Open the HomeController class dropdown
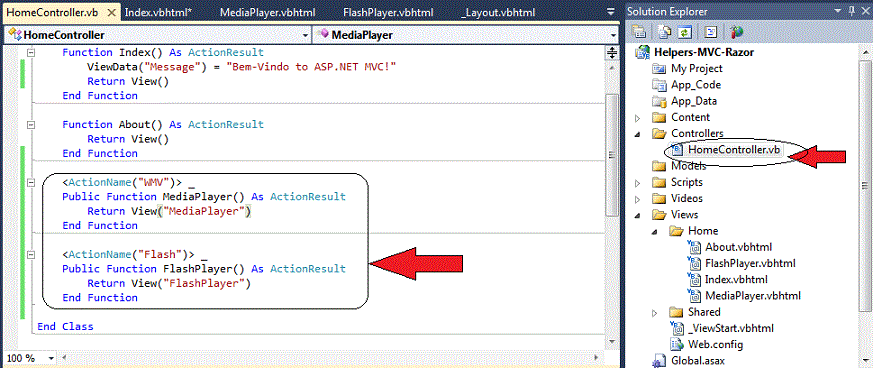Screen dimensions: 873x368 (304, 35)
